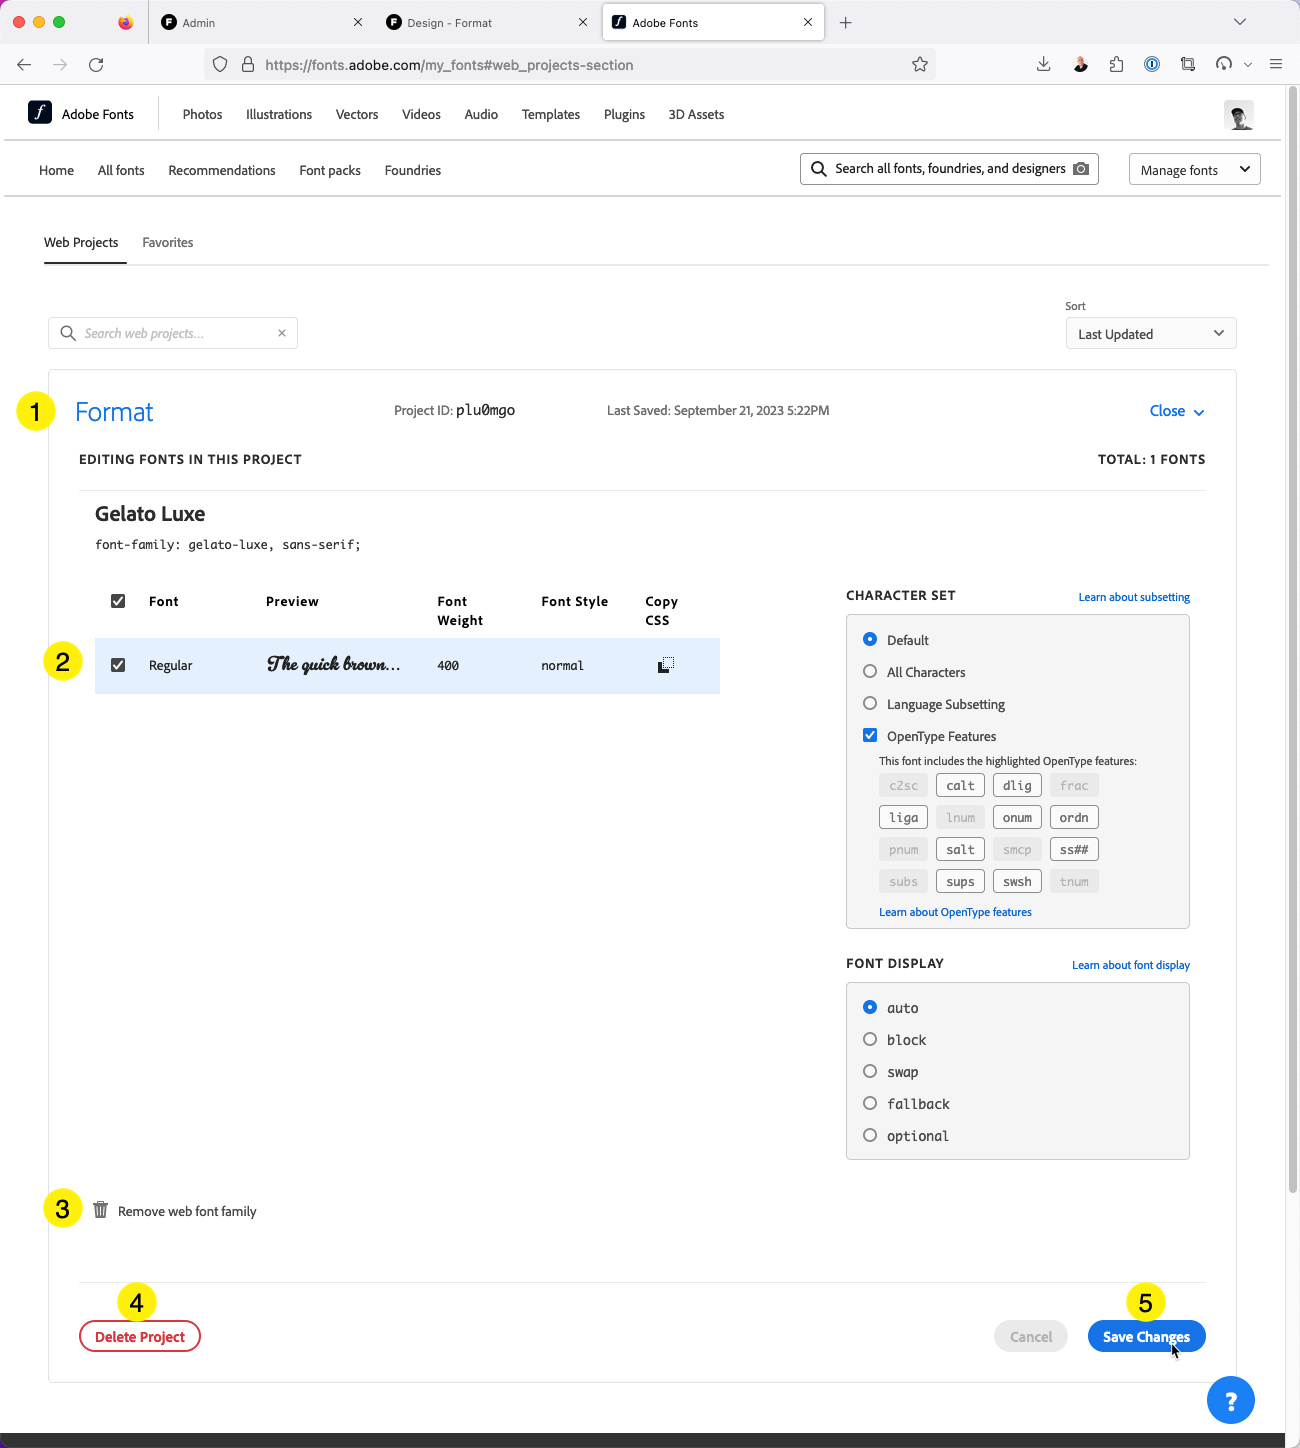The height and width of the screenshot is (1448, 1300).
Task: Open the Foundries page
Action: click(x=413, y=170)
